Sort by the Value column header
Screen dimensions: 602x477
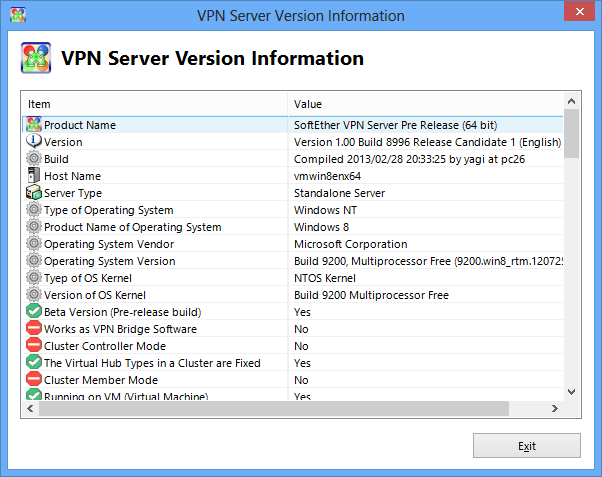425,104
